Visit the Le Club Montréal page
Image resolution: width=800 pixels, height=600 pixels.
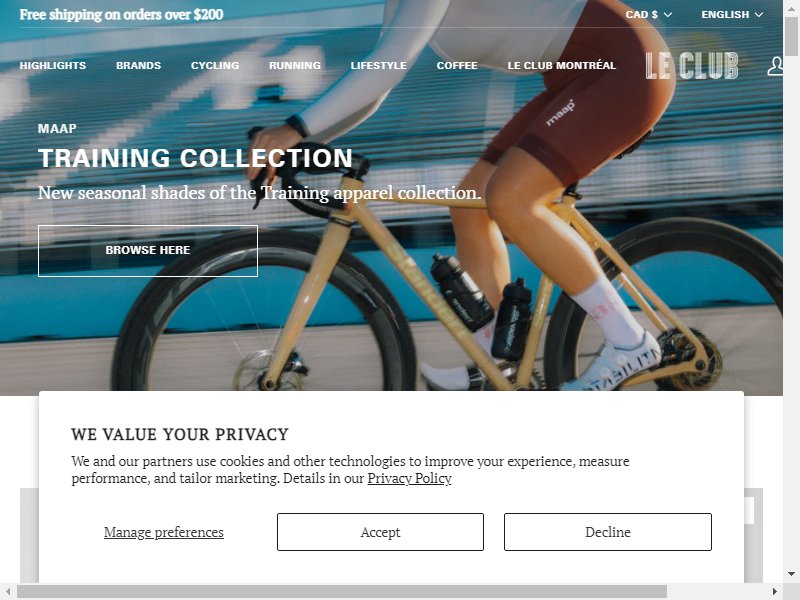562,65
